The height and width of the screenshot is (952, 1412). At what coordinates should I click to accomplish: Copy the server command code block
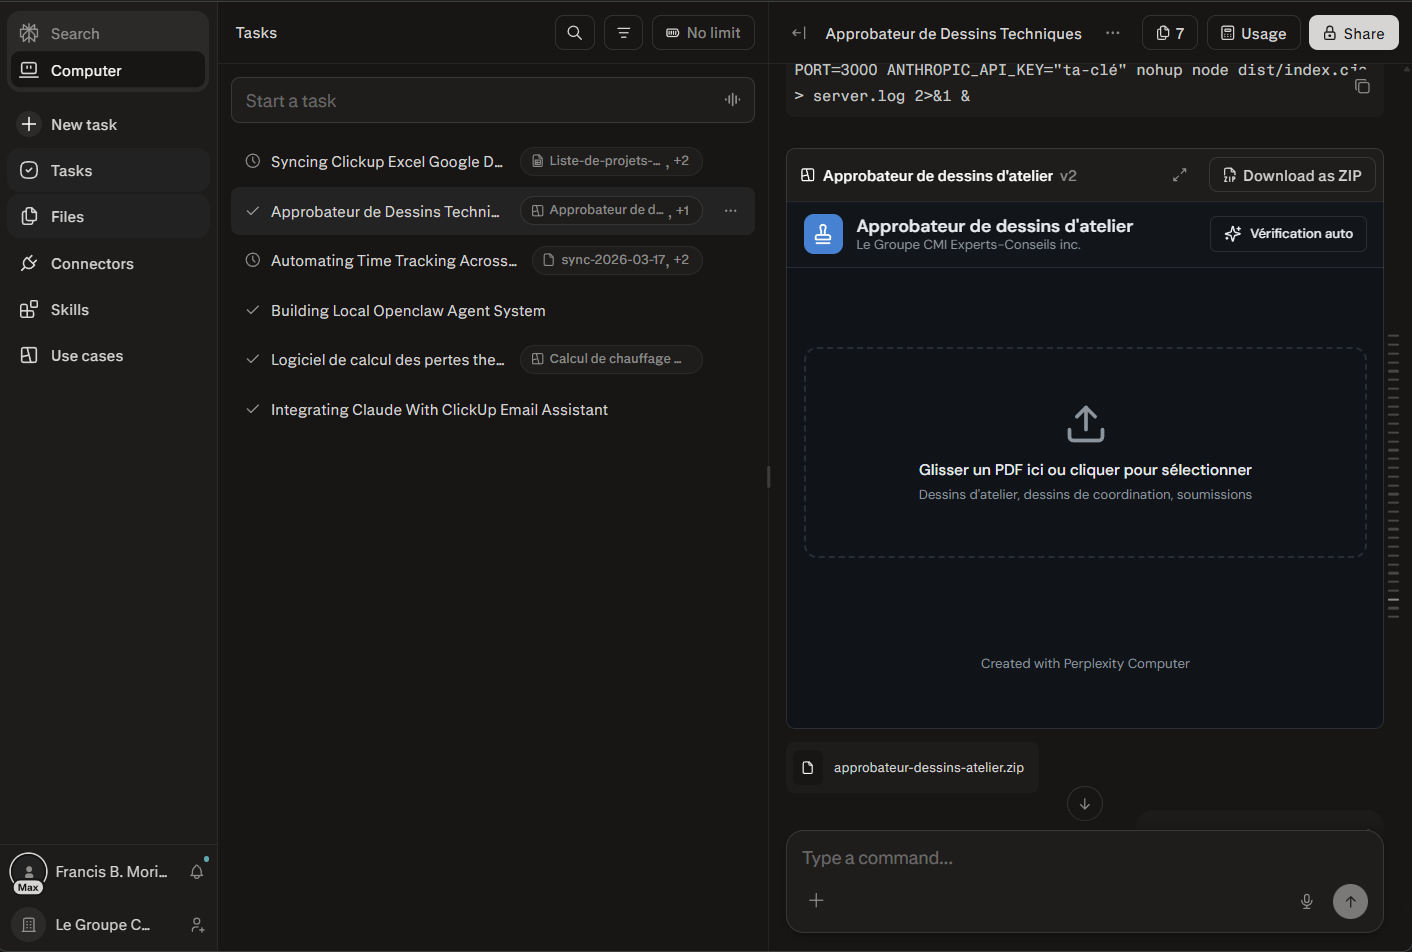pyautogui.click(x=1362, y=87)
